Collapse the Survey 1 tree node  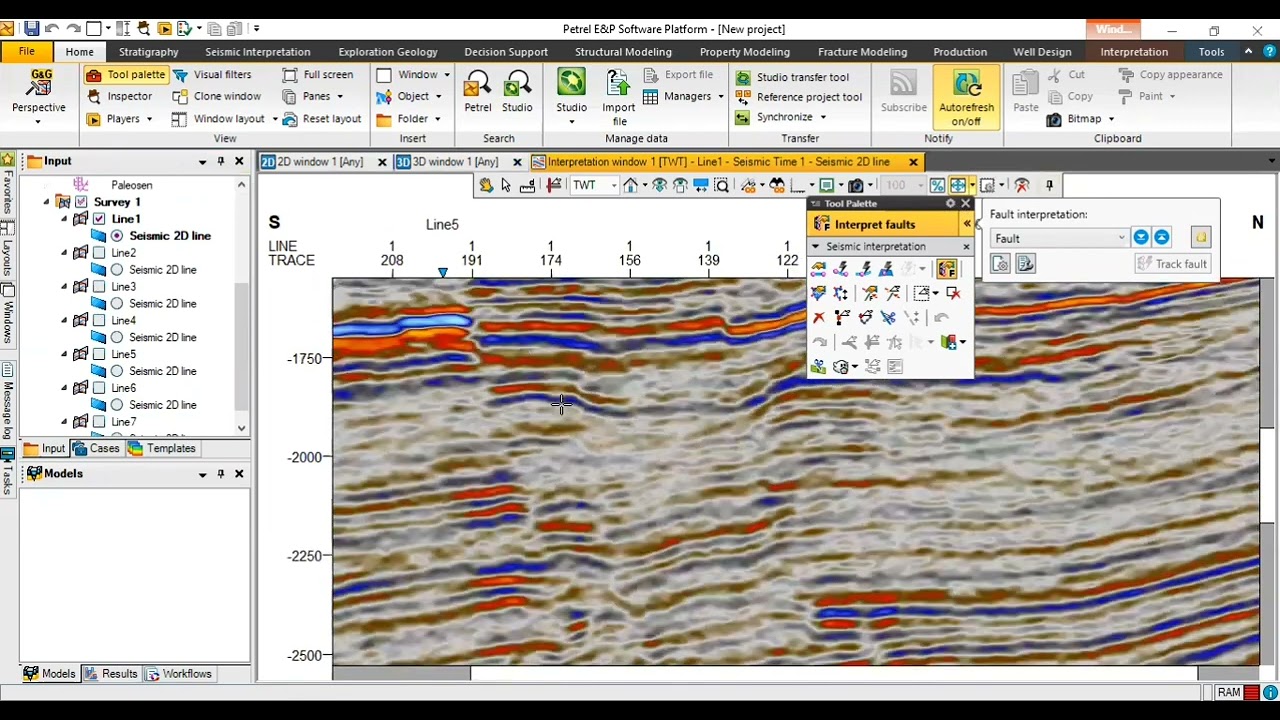(46, 202)
